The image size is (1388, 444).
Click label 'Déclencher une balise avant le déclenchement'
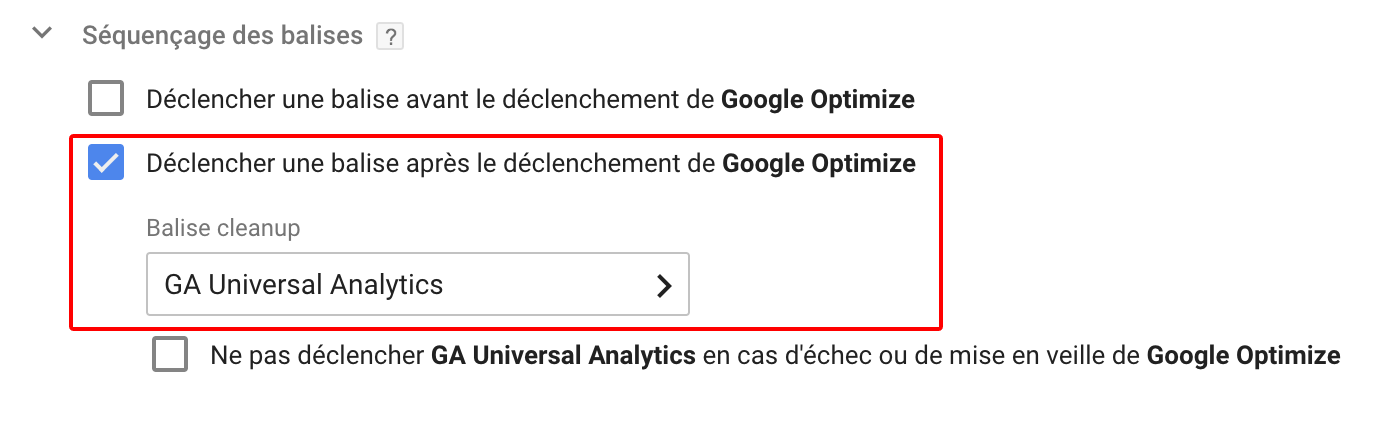(432, 100)
